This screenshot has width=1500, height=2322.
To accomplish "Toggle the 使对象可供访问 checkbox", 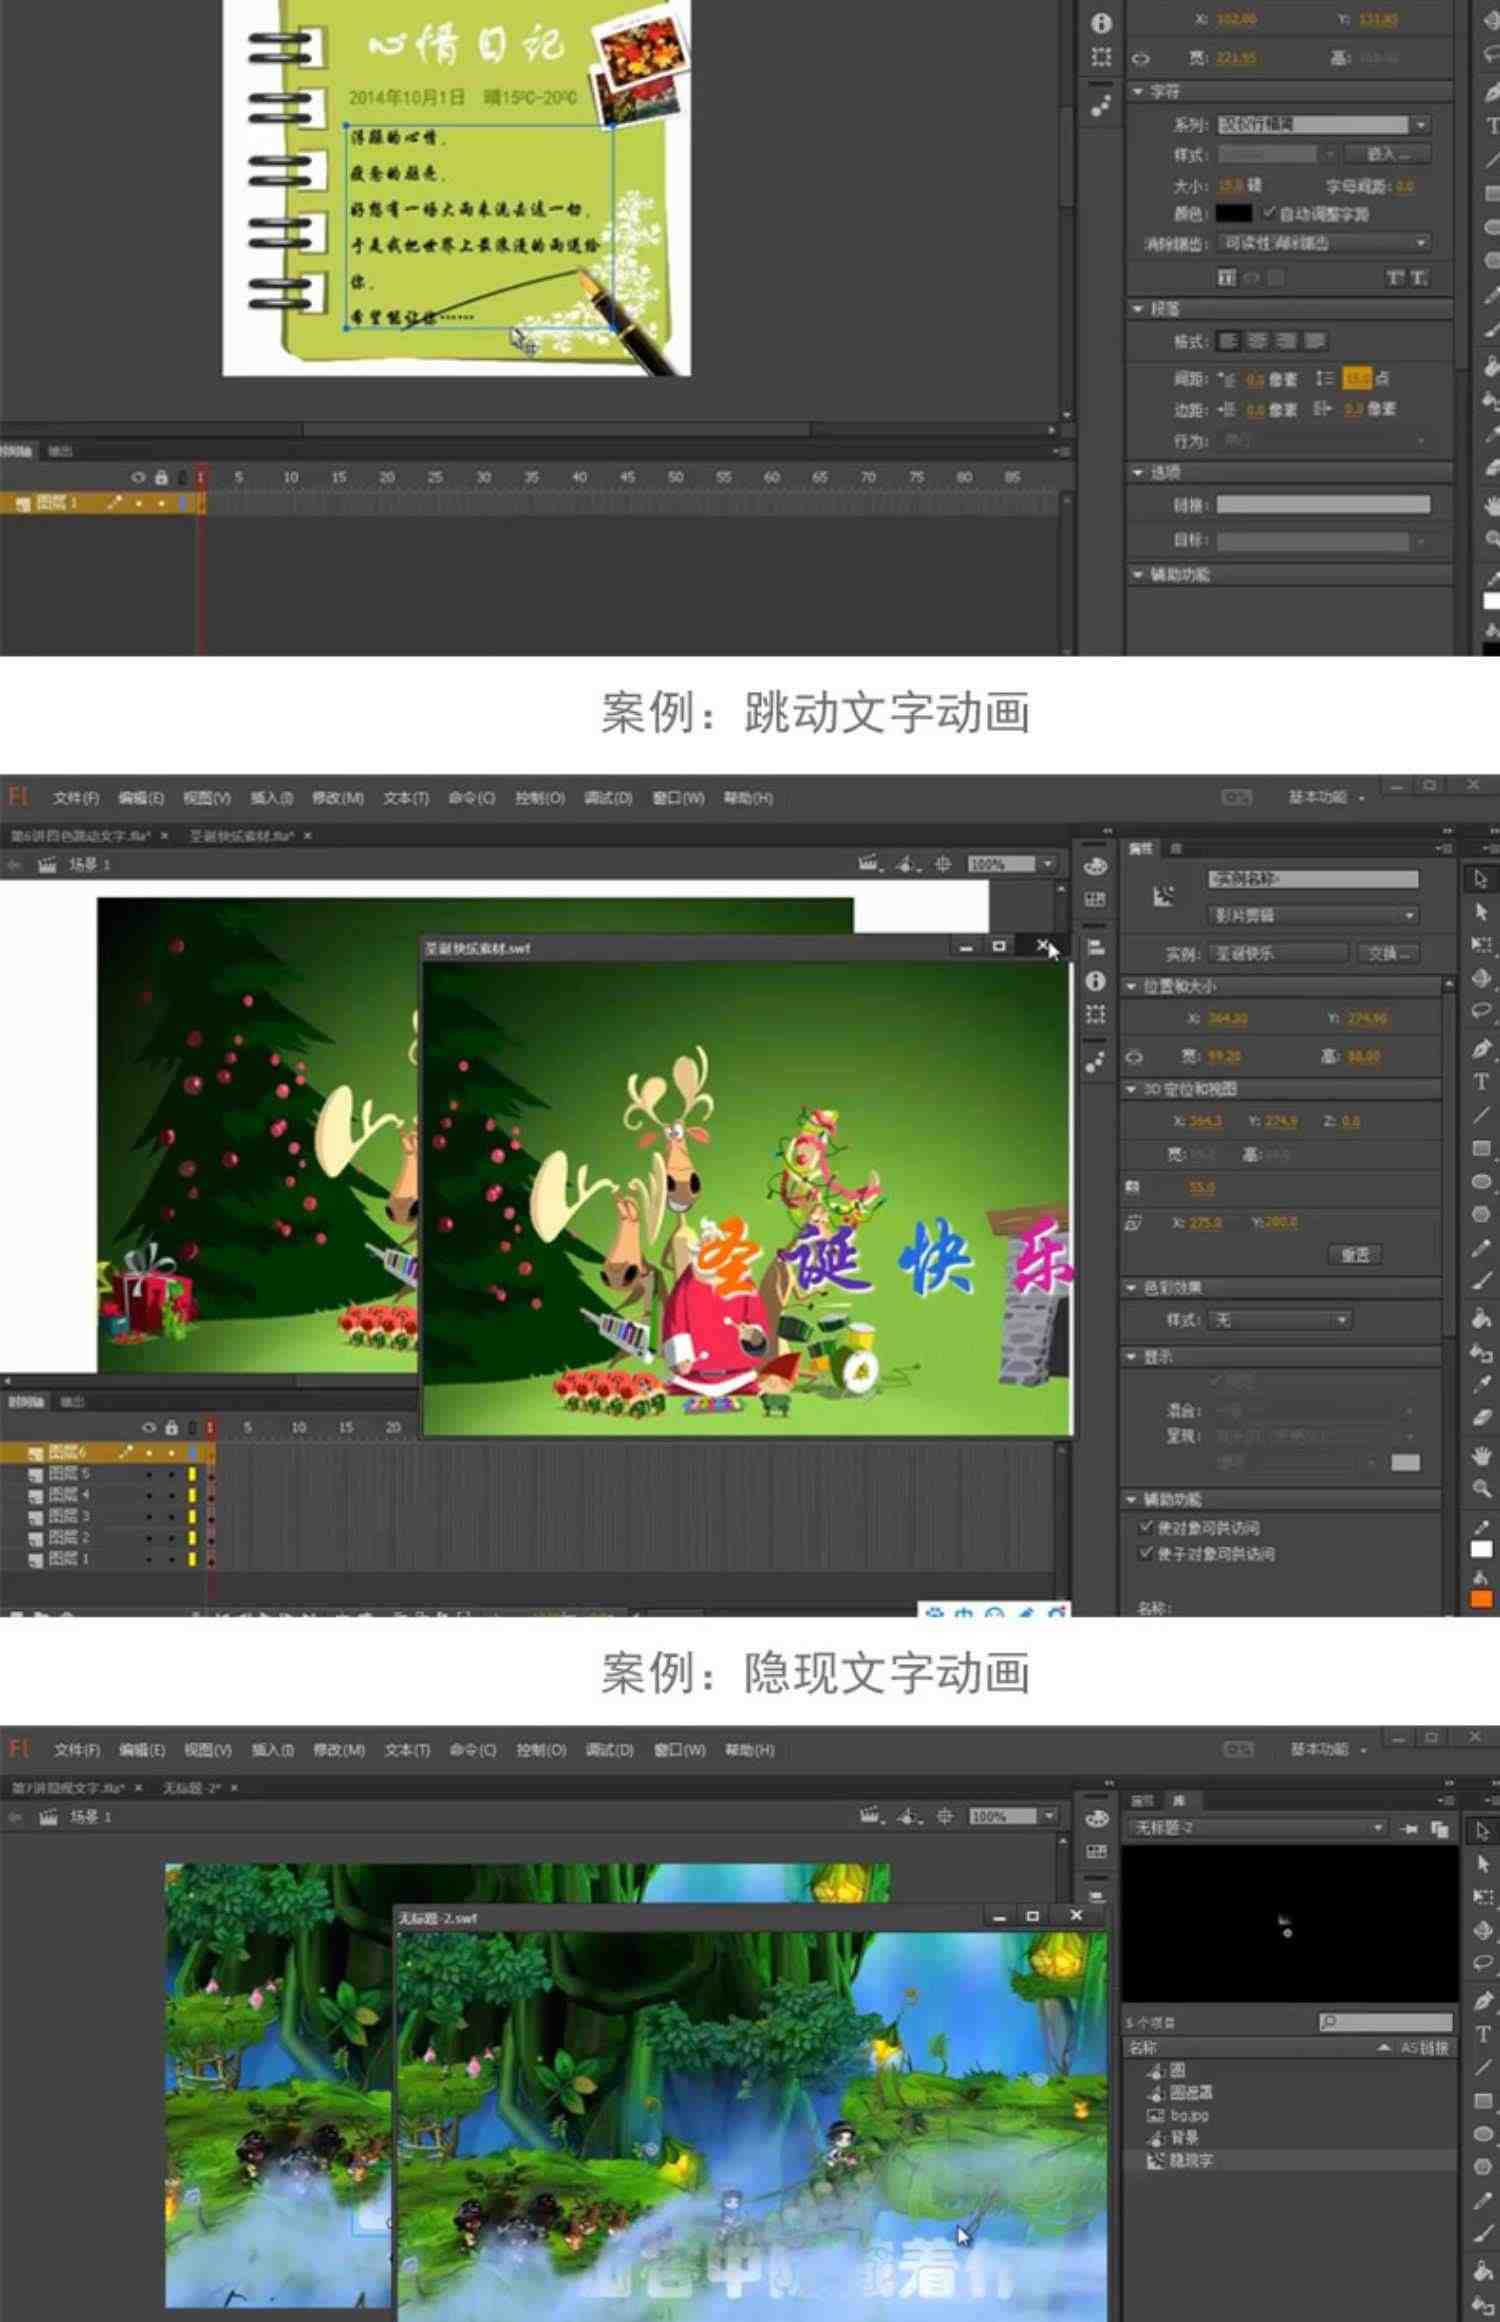I will pyautogui.click(x=1147, y=1527).
